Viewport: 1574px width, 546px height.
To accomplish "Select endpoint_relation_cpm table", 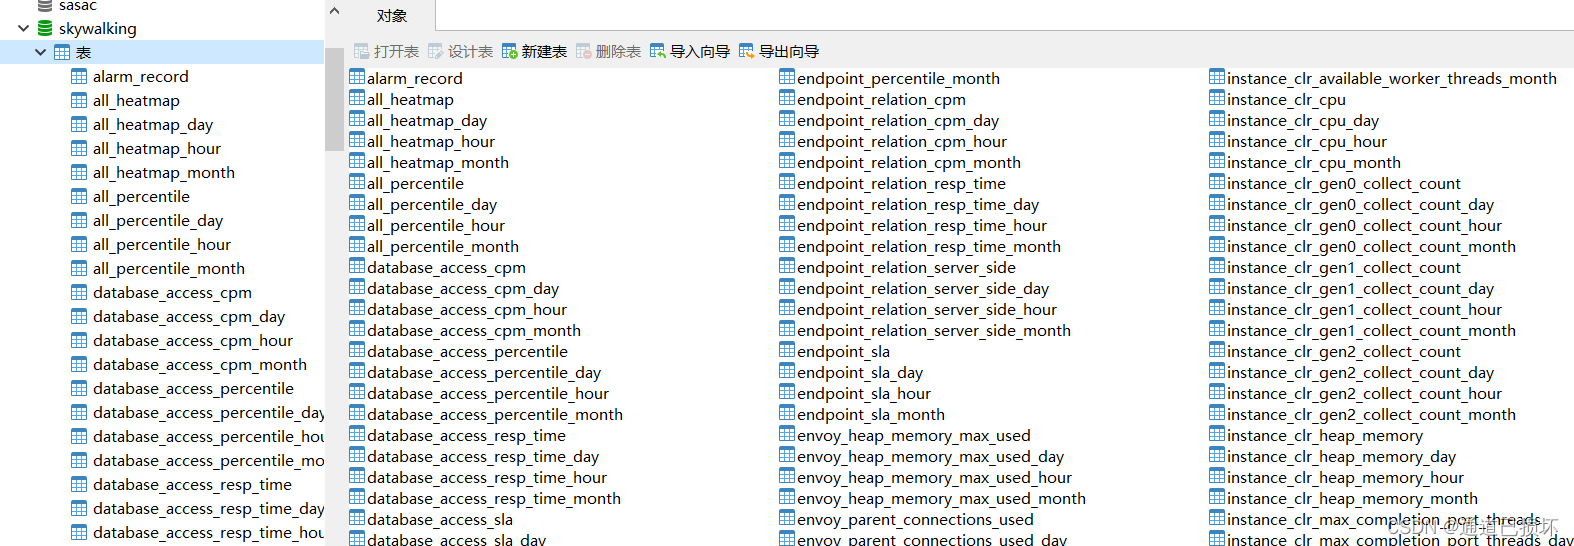I will 881,99.
